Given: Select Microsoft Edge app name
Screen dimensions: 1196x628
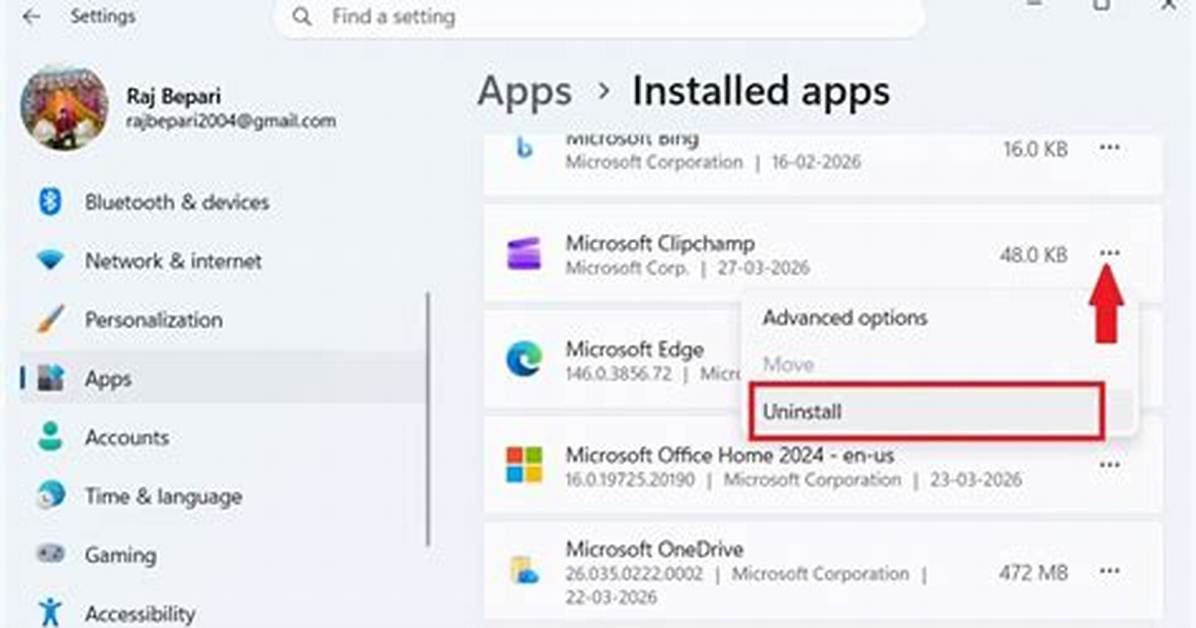Looking at the screenshot, I should [x=634, y=349].
